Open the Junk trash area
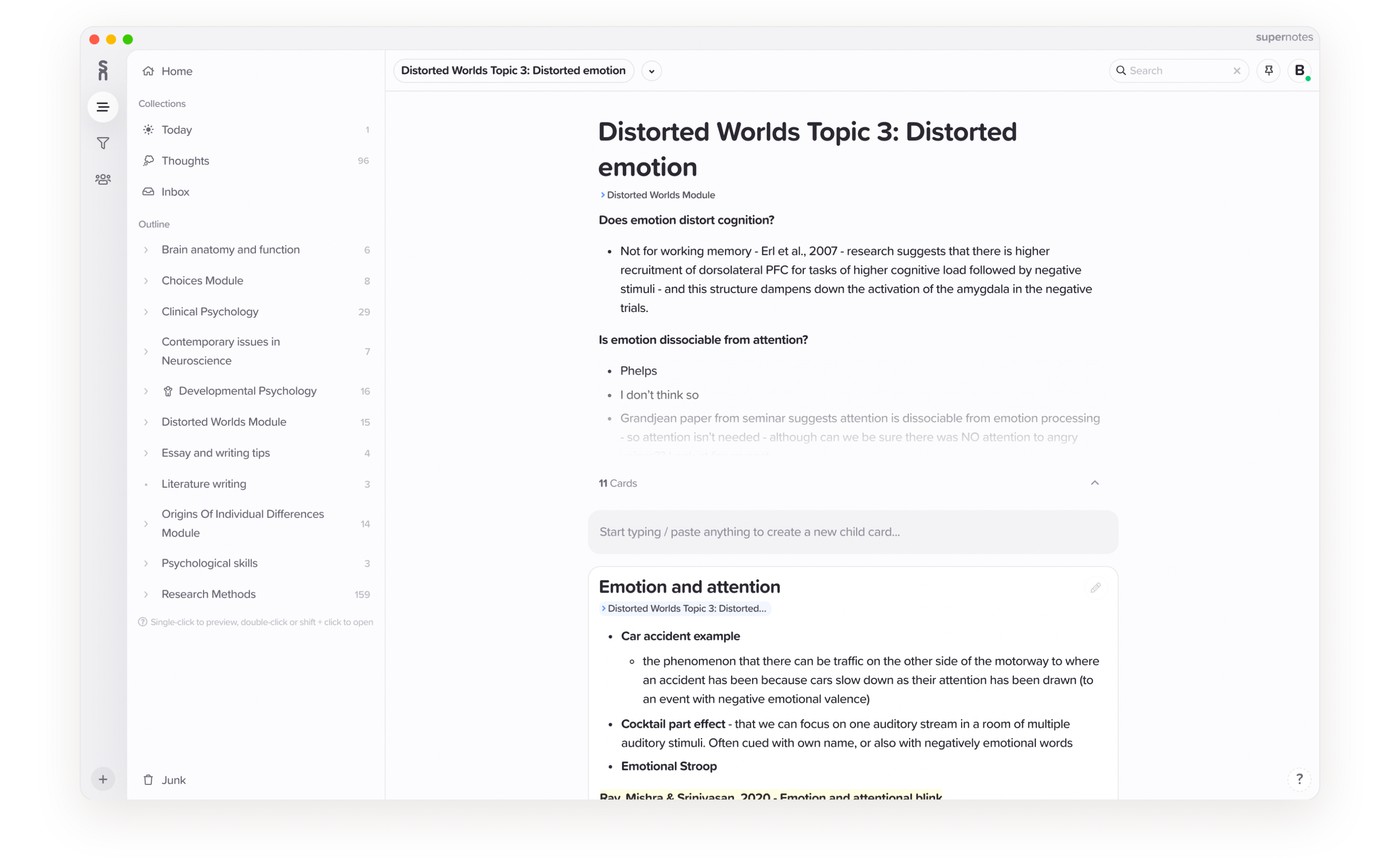Image resolution: width=1400 pixels, height=858 pixels. tap(164, 779)
